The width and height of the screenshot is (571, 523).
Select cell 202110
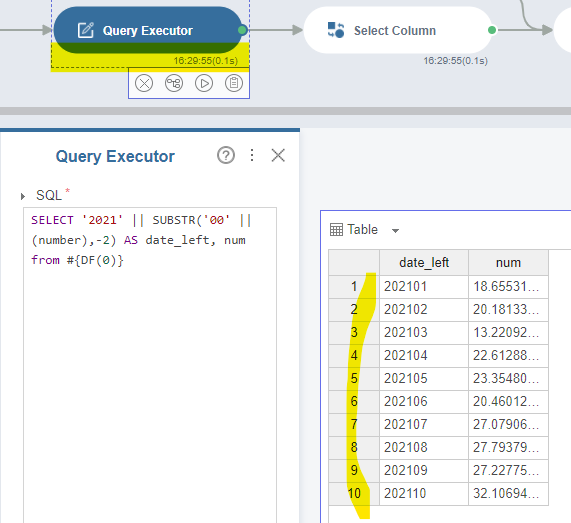click(424, 493)
